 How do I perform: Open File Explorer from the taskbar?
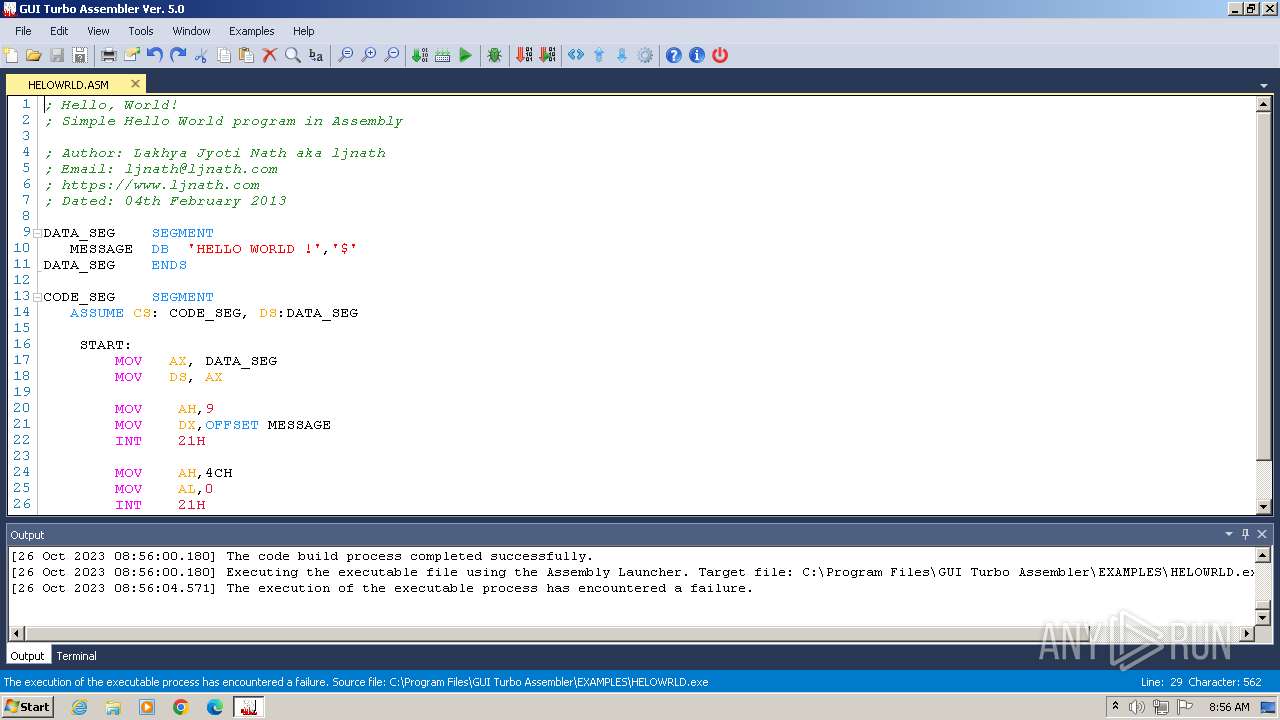tap(113, 707)
